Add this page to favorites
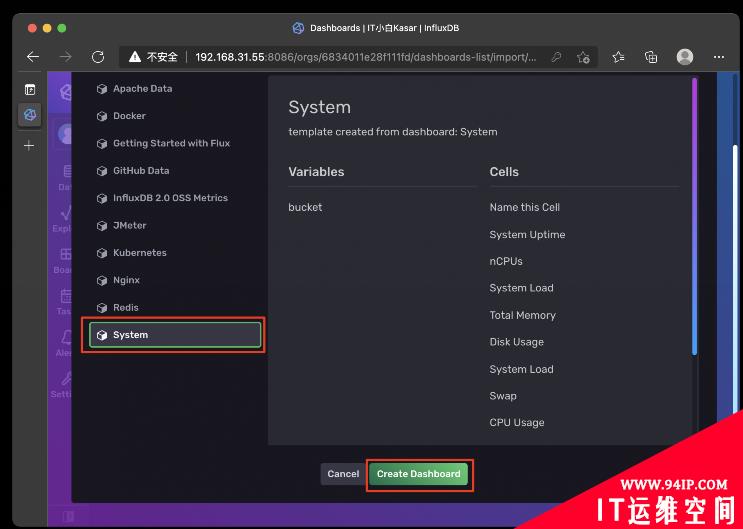 point(583,57)
